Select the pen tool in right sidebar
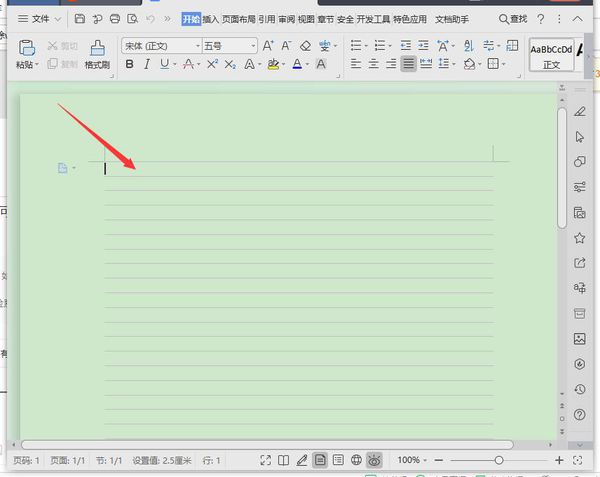 click(579, 112)
